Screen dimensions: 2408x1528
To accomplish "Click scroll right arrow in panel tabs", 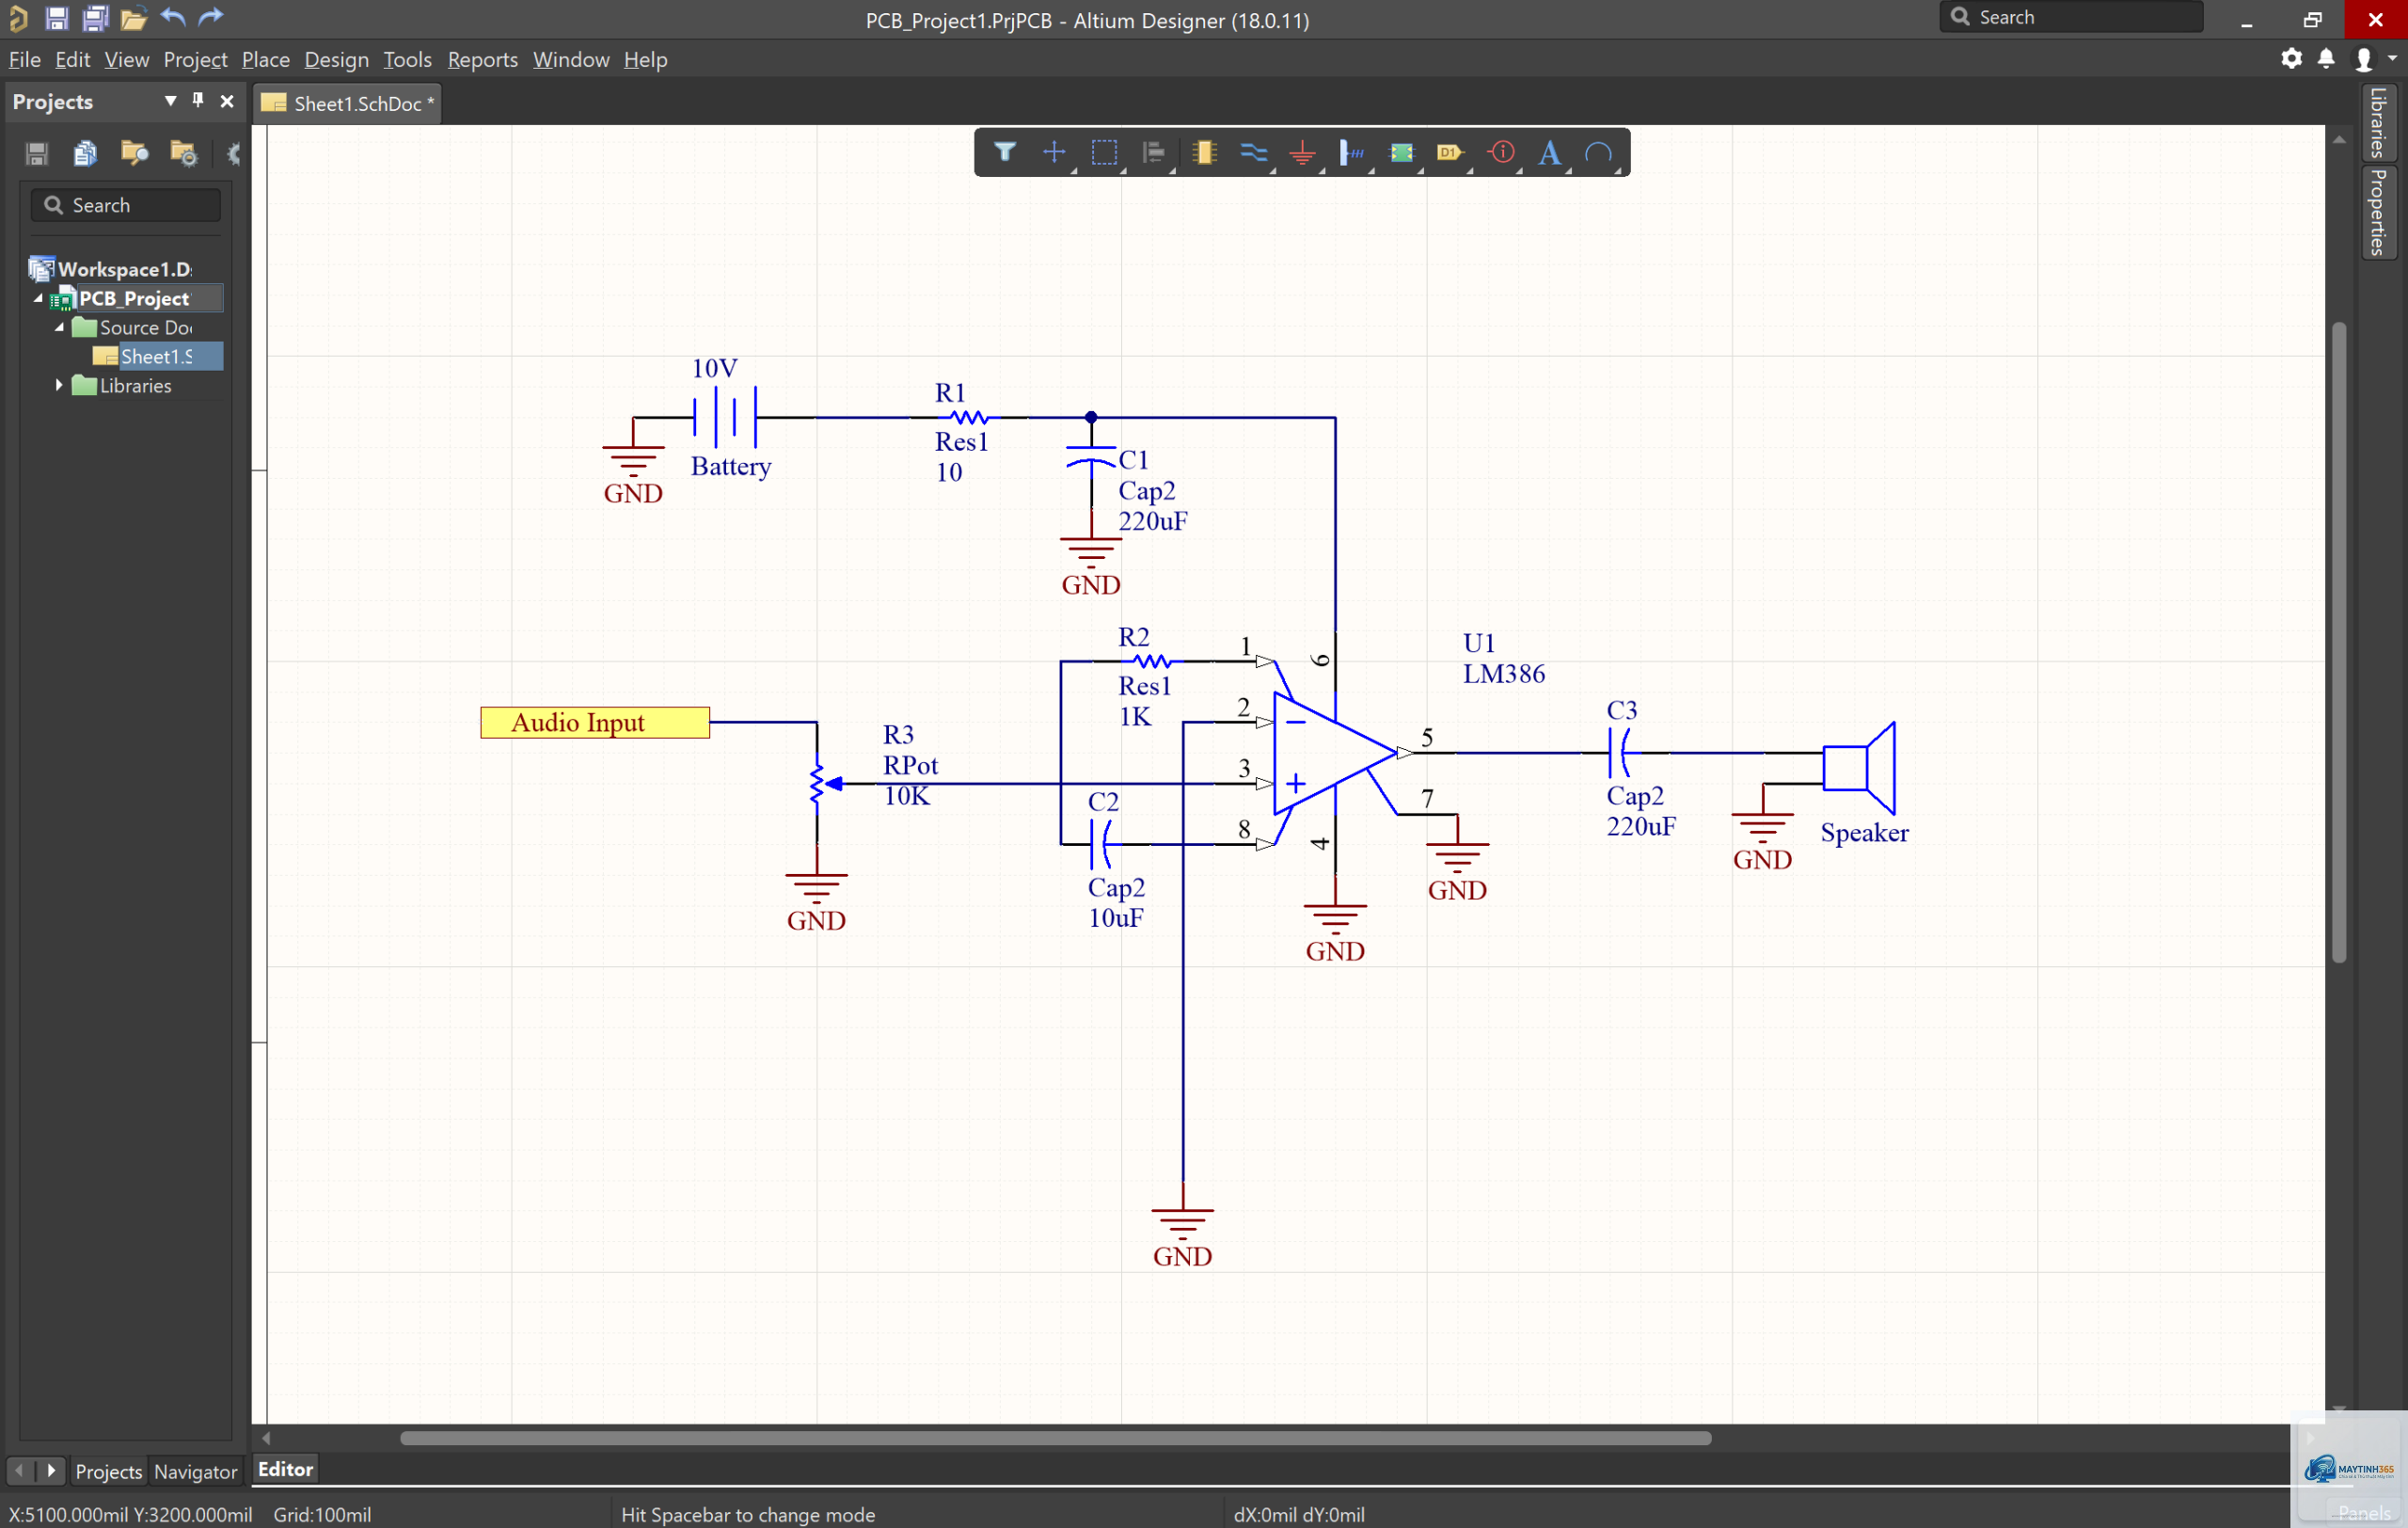I will tap(51, 1471).
